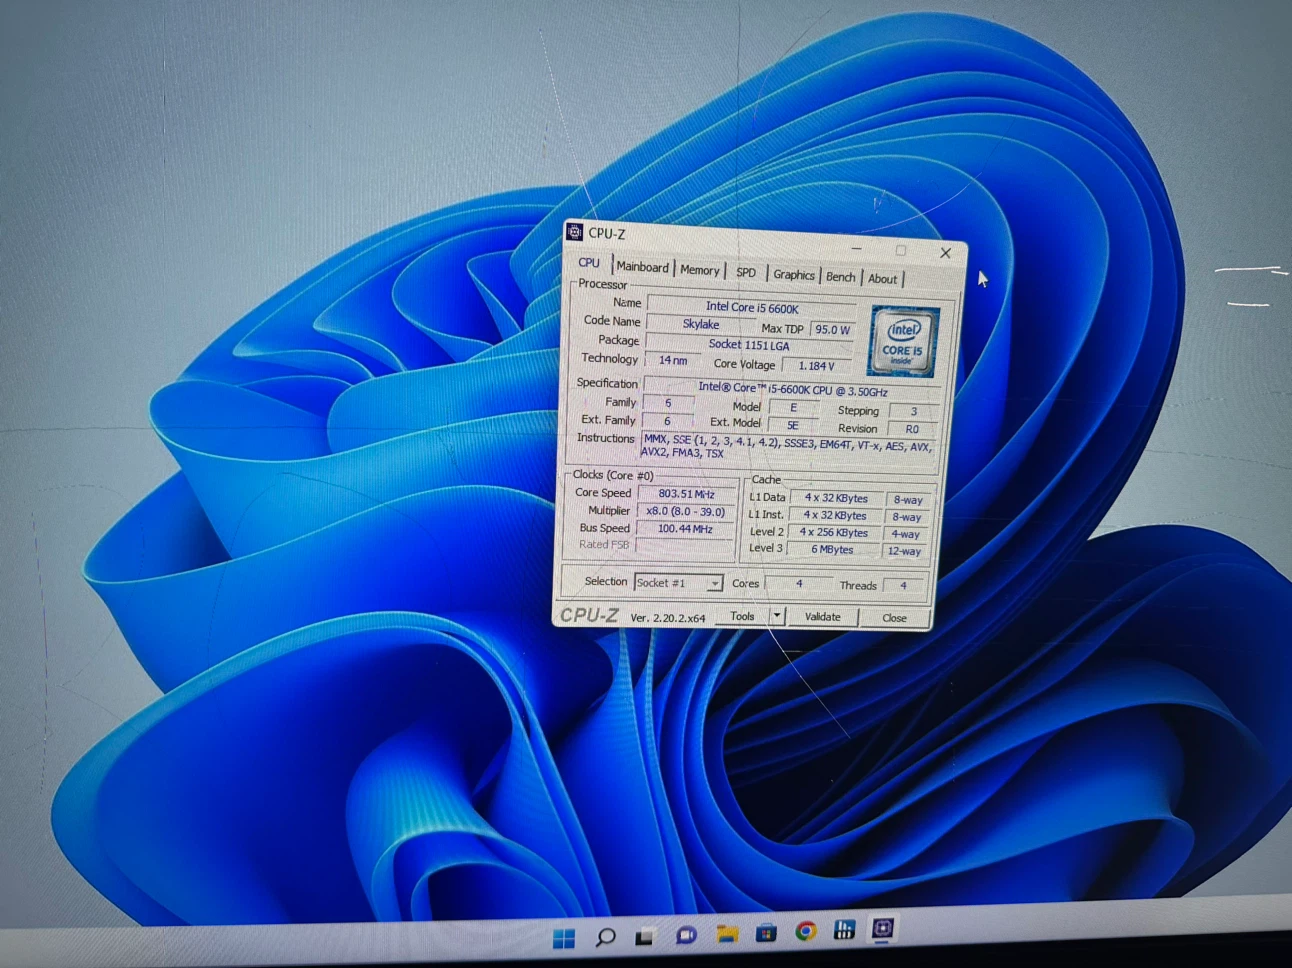Click the L1 Inst. value 4 x 32 KBytes

tap(835, 515)
